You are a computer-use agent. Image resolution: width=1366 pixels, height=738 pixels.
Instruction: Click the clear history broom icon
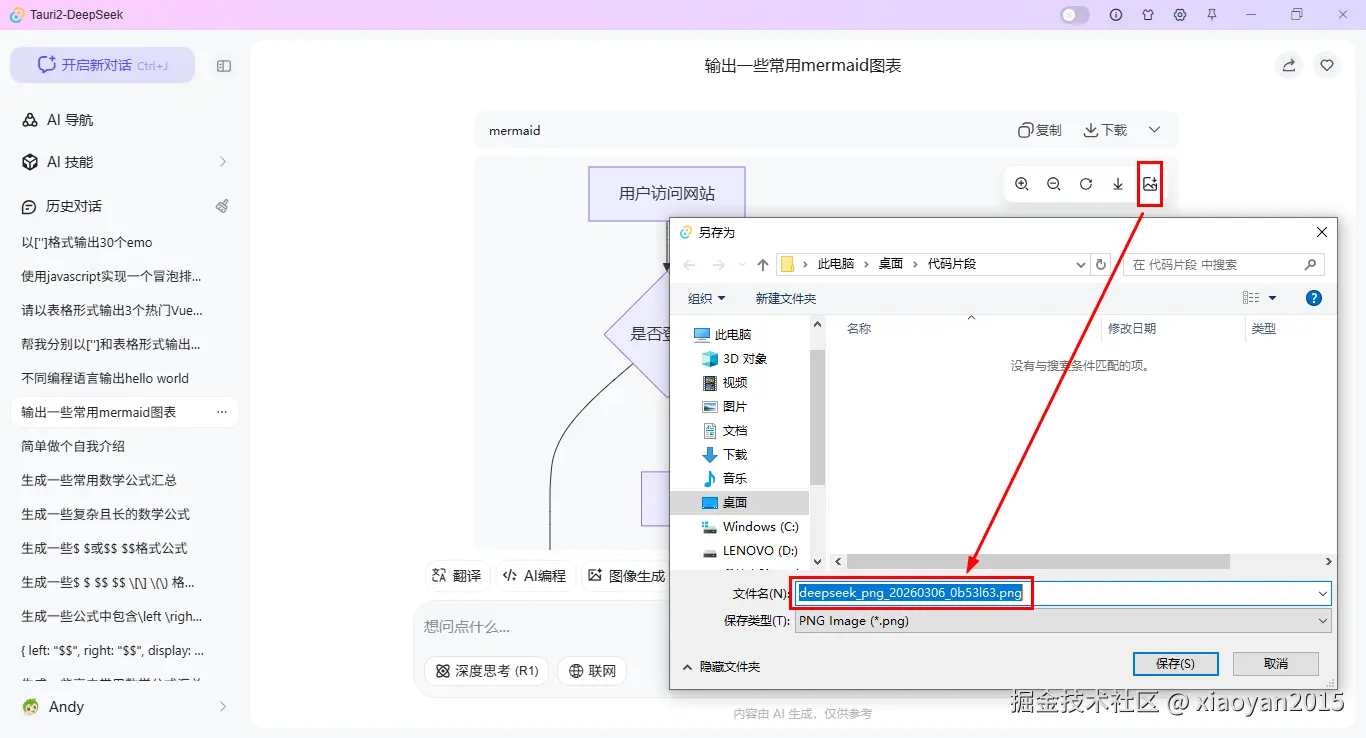222,206
